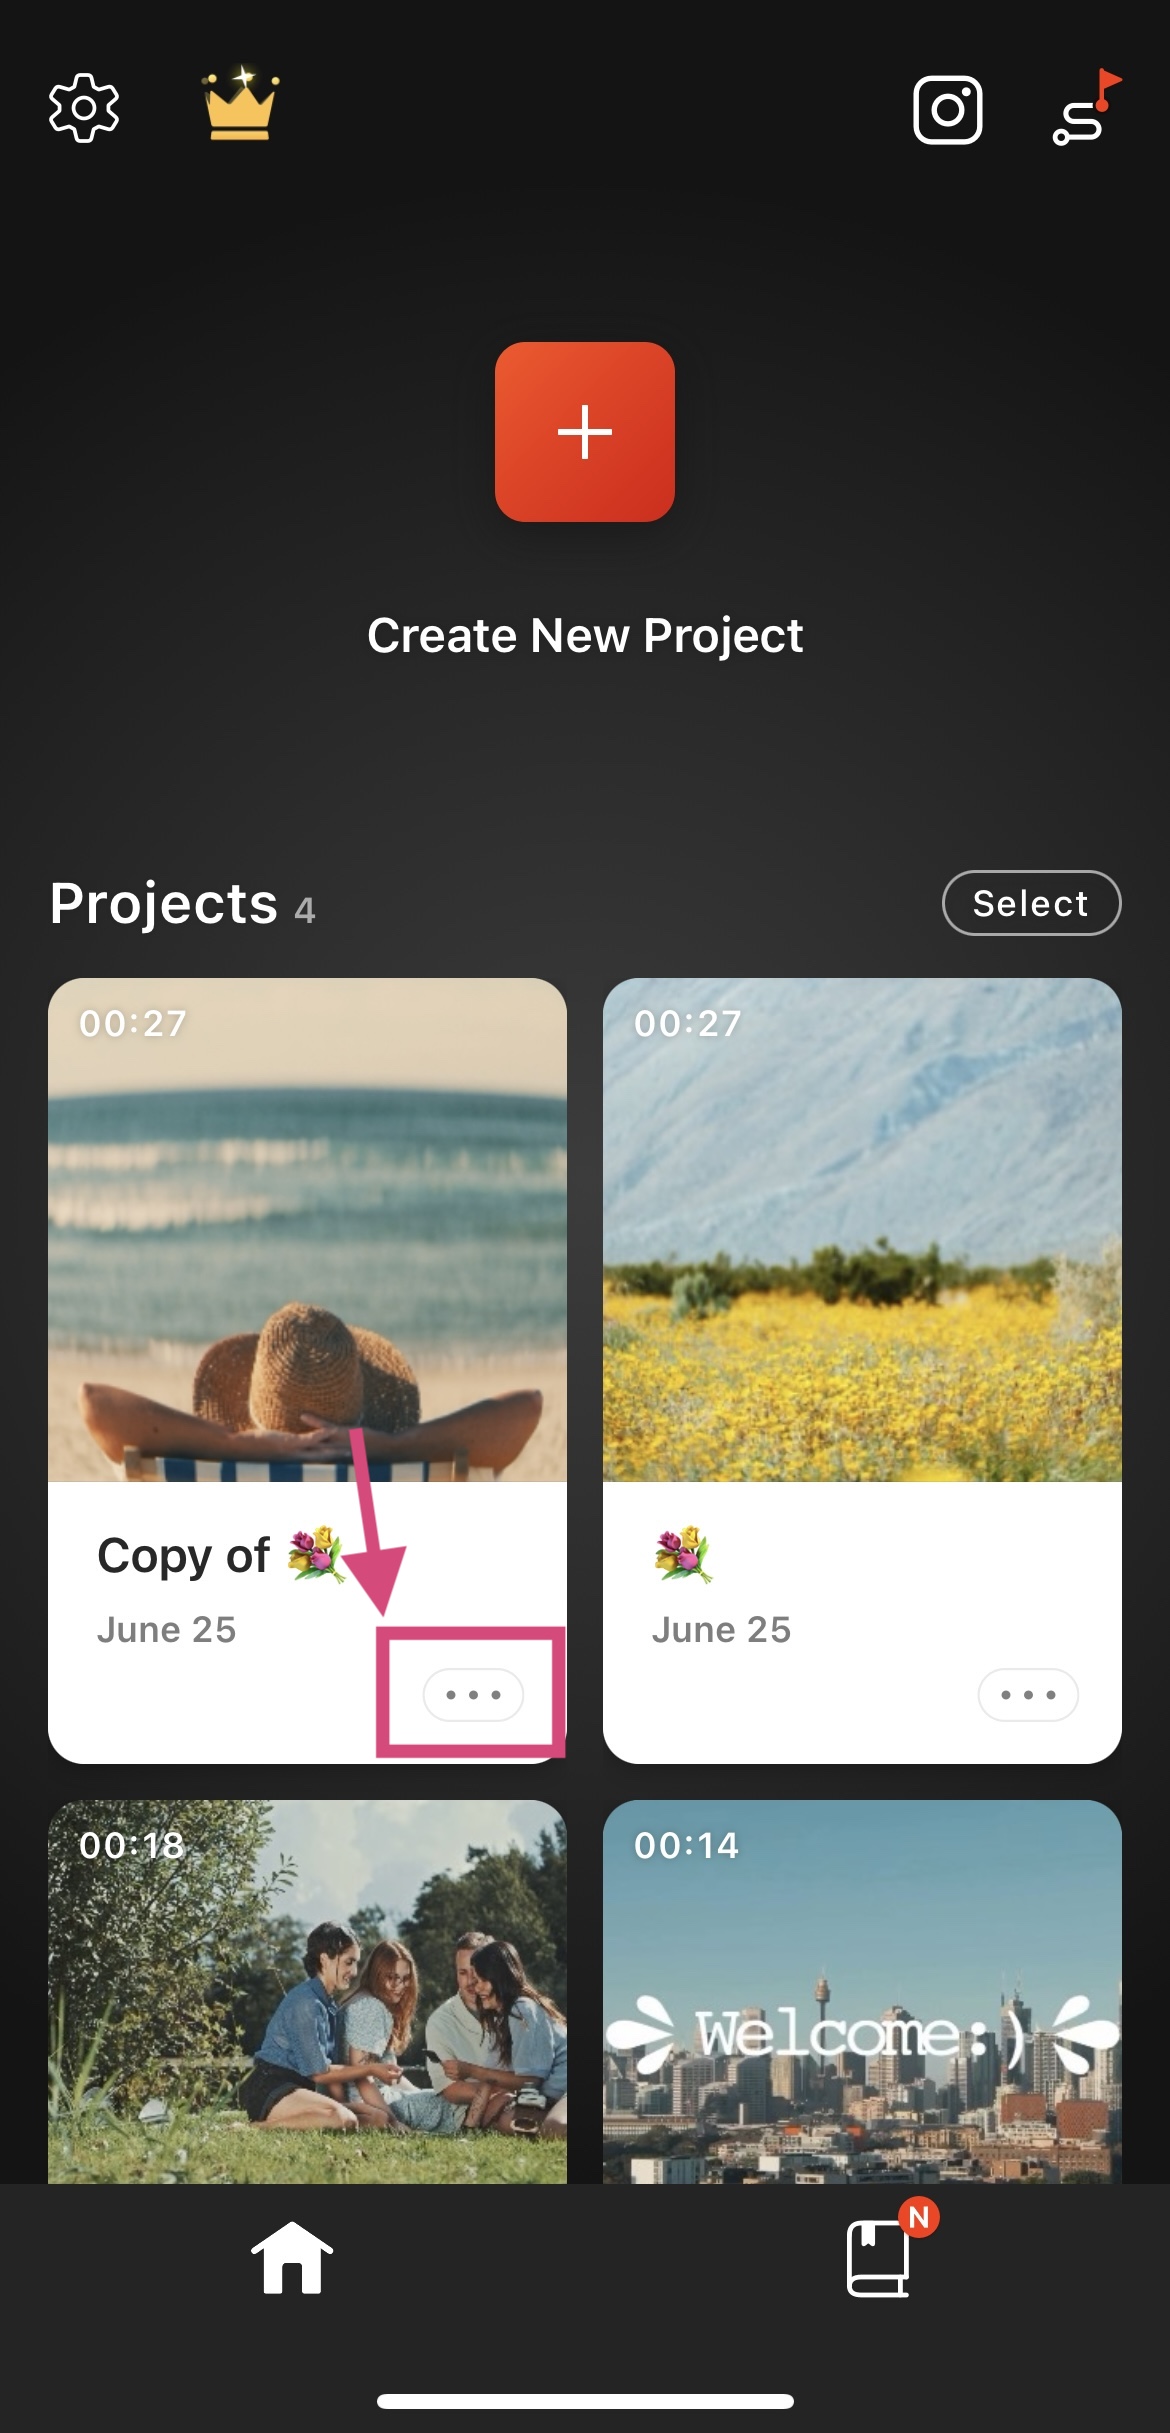
Task: Tap the June 25 date under Copy of
Action: (167, 1630)
